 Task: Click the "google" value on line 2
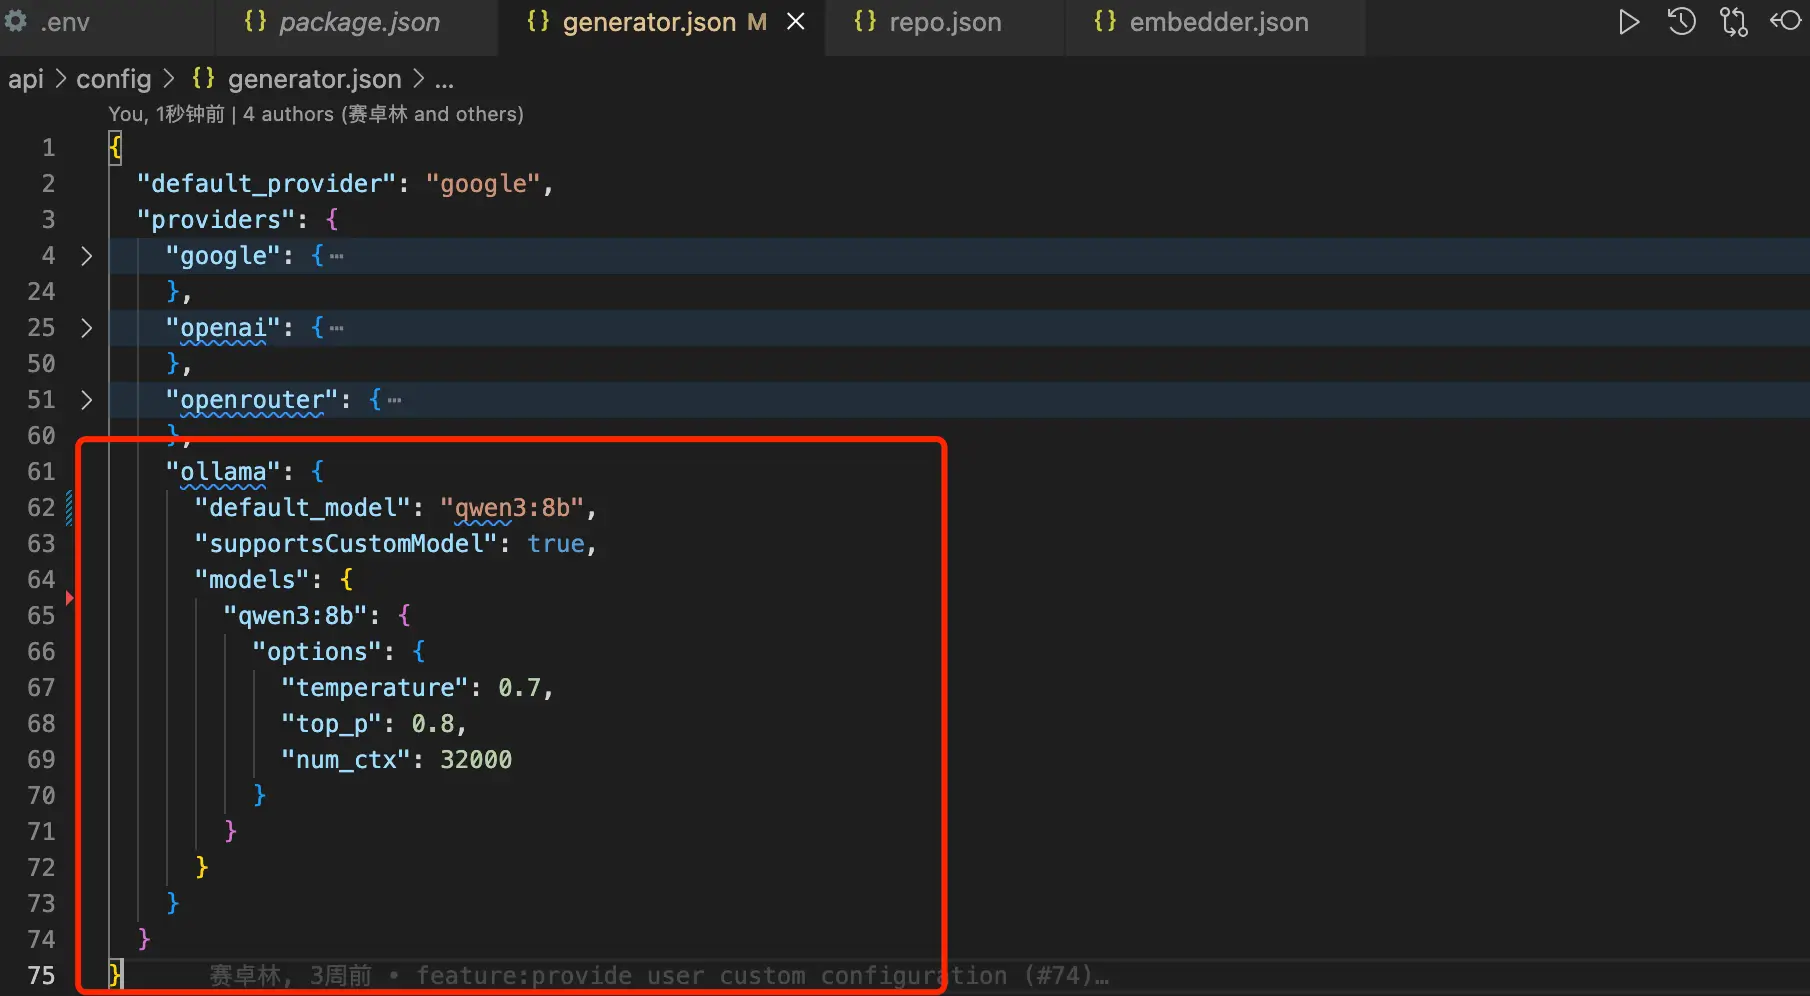pos(483,184)
